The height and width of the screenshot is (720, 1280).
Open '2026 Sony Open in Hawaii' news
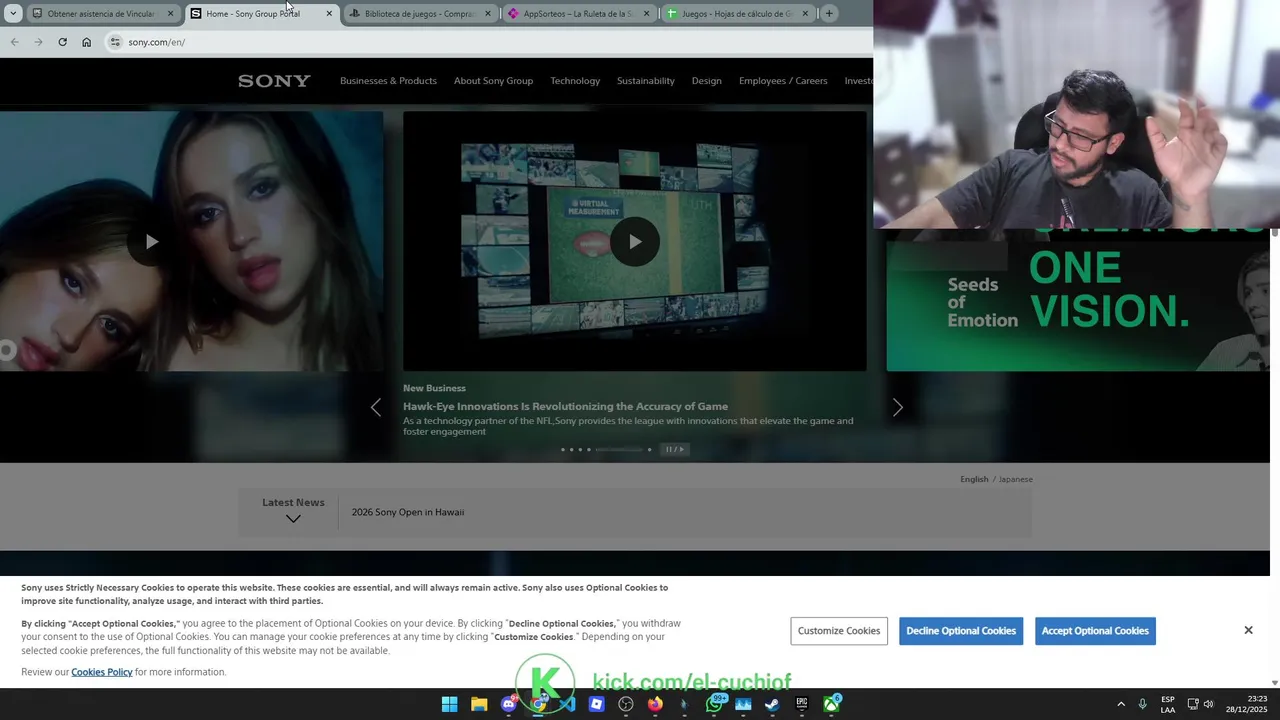pyautogui.click(x=408, y=512)
